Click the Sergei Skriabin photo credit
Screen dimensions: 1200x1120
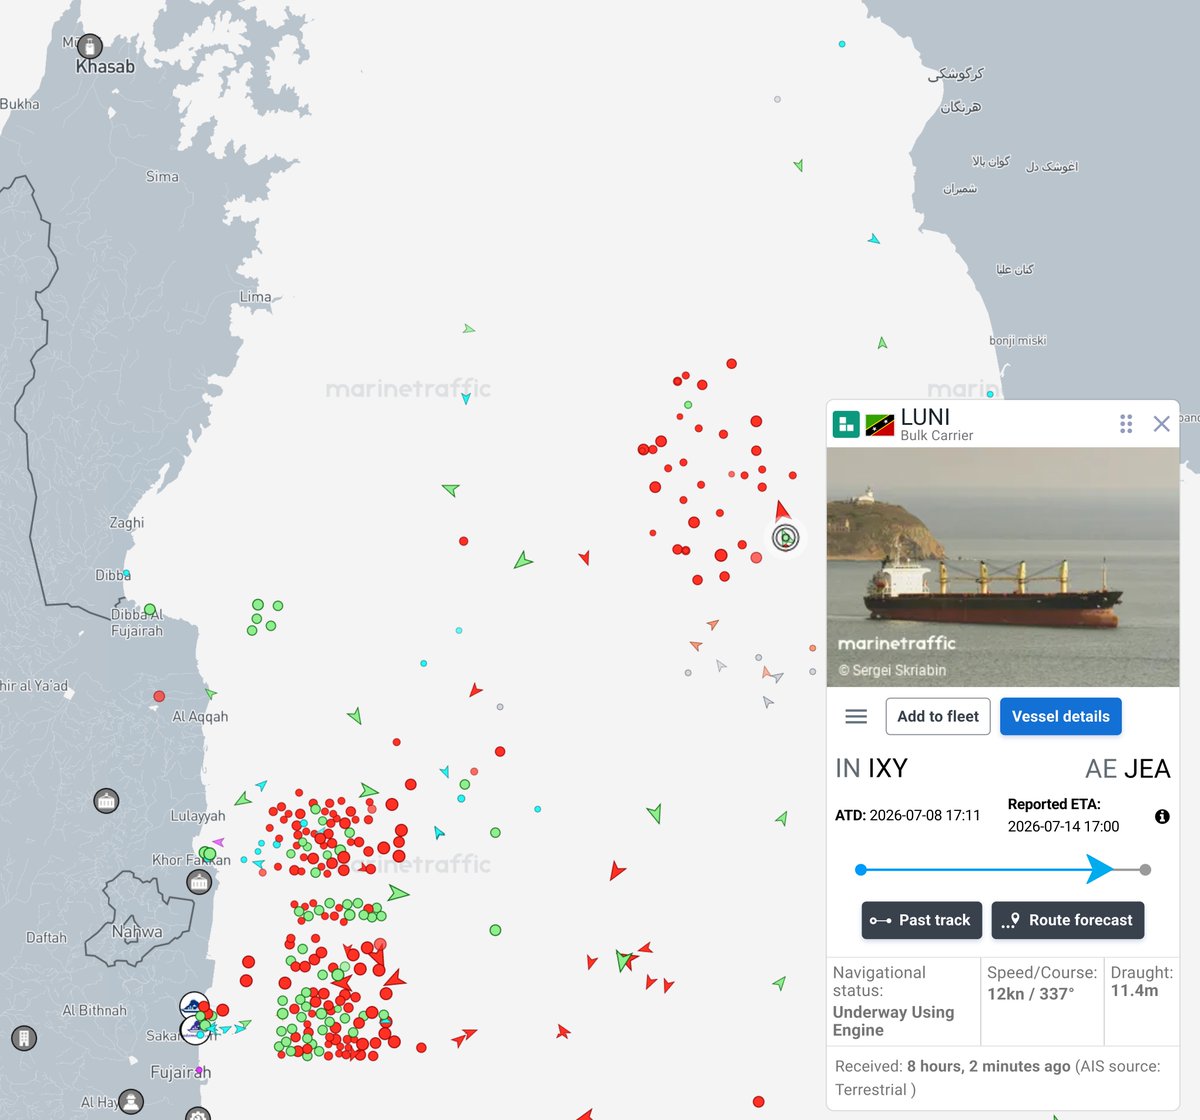[892, 670]
